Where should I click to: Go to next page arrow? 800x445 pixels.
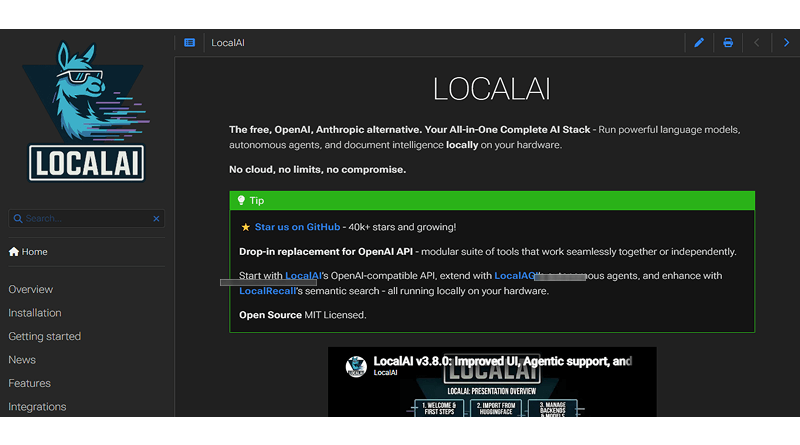click(786, 43)
